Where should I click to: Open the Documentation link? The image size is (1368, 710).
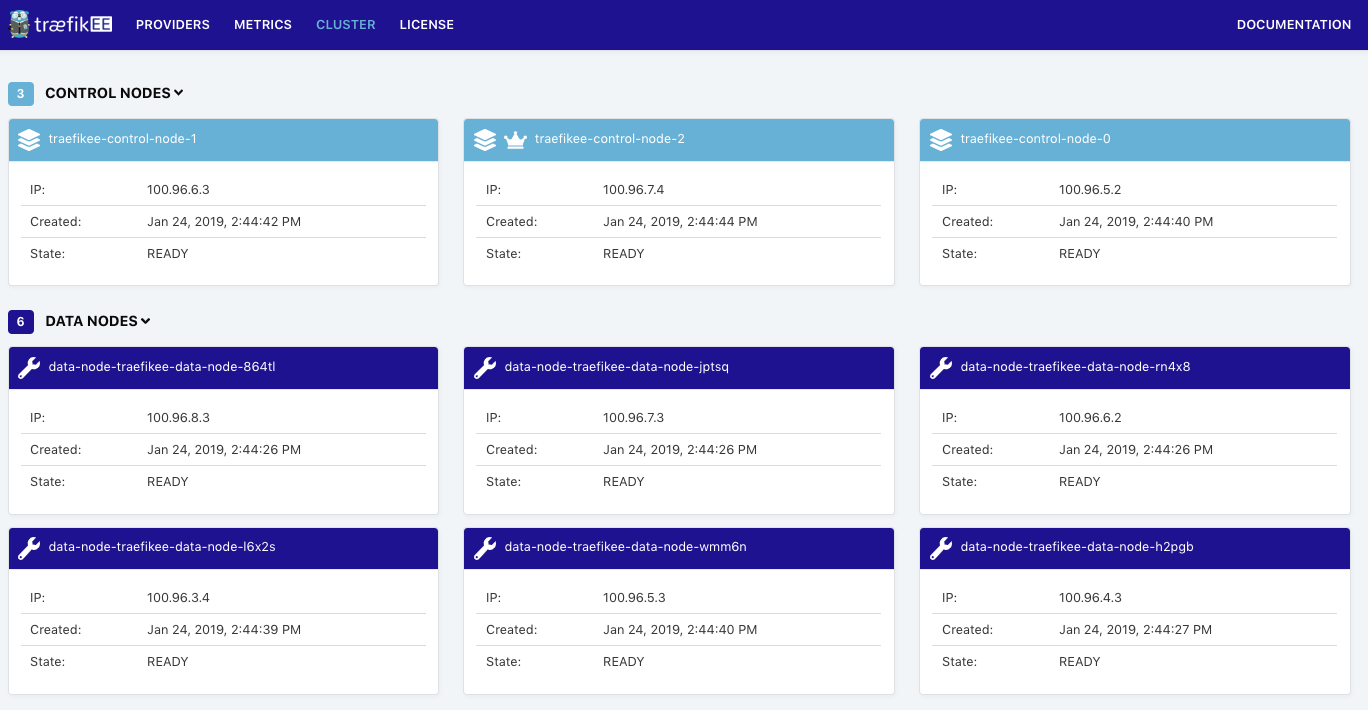[x=1294, y=25]
